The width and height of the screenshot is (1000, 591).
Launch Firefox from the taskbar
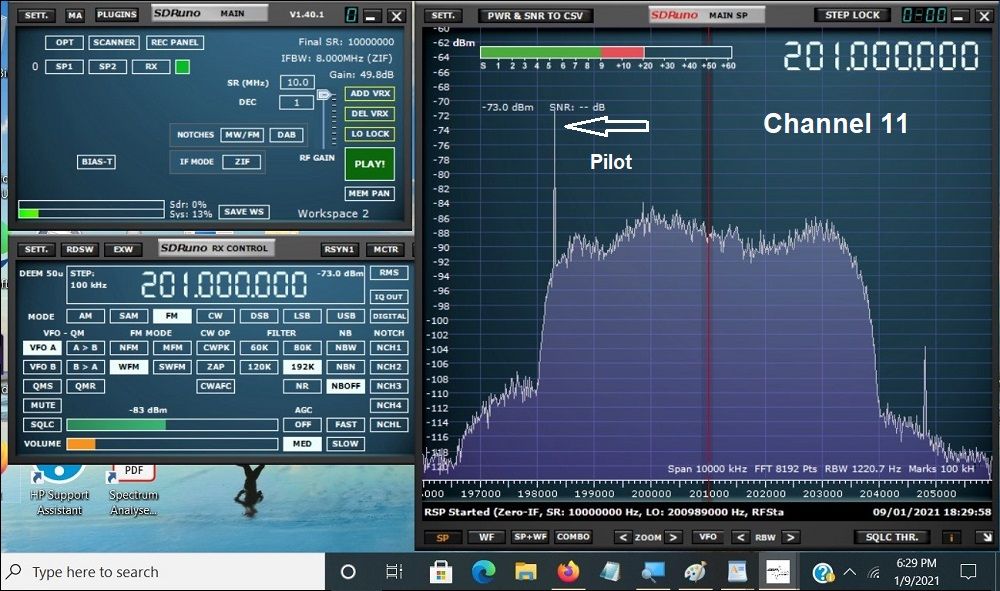(x=568, y=572)
